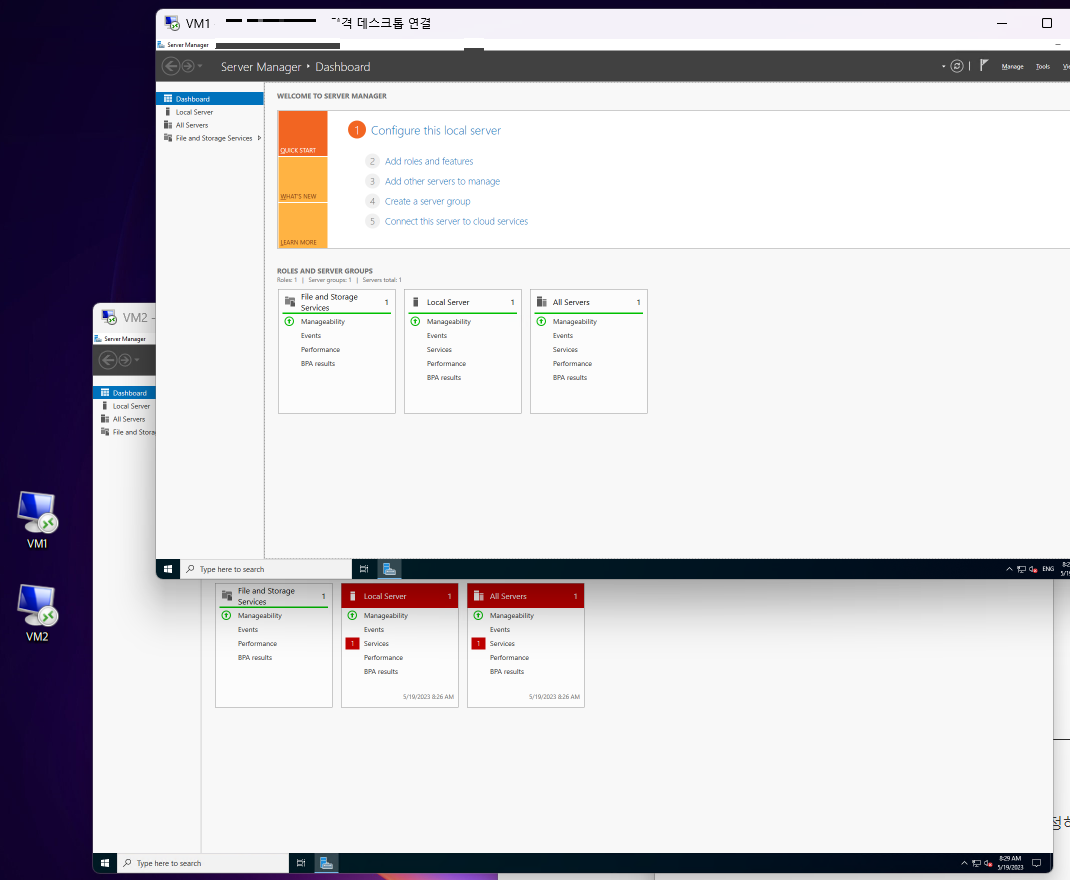The image size is (1070, 880).
Task: Click Create a server group link
Action: (x=427, y=201)
